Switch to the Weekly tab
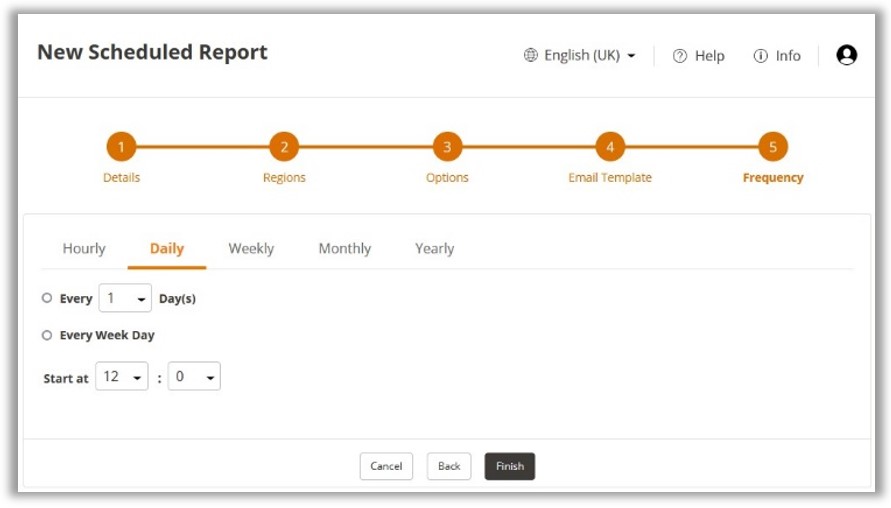Image resolution: width=891 pixels, height=508 pixels. point(251,249)
